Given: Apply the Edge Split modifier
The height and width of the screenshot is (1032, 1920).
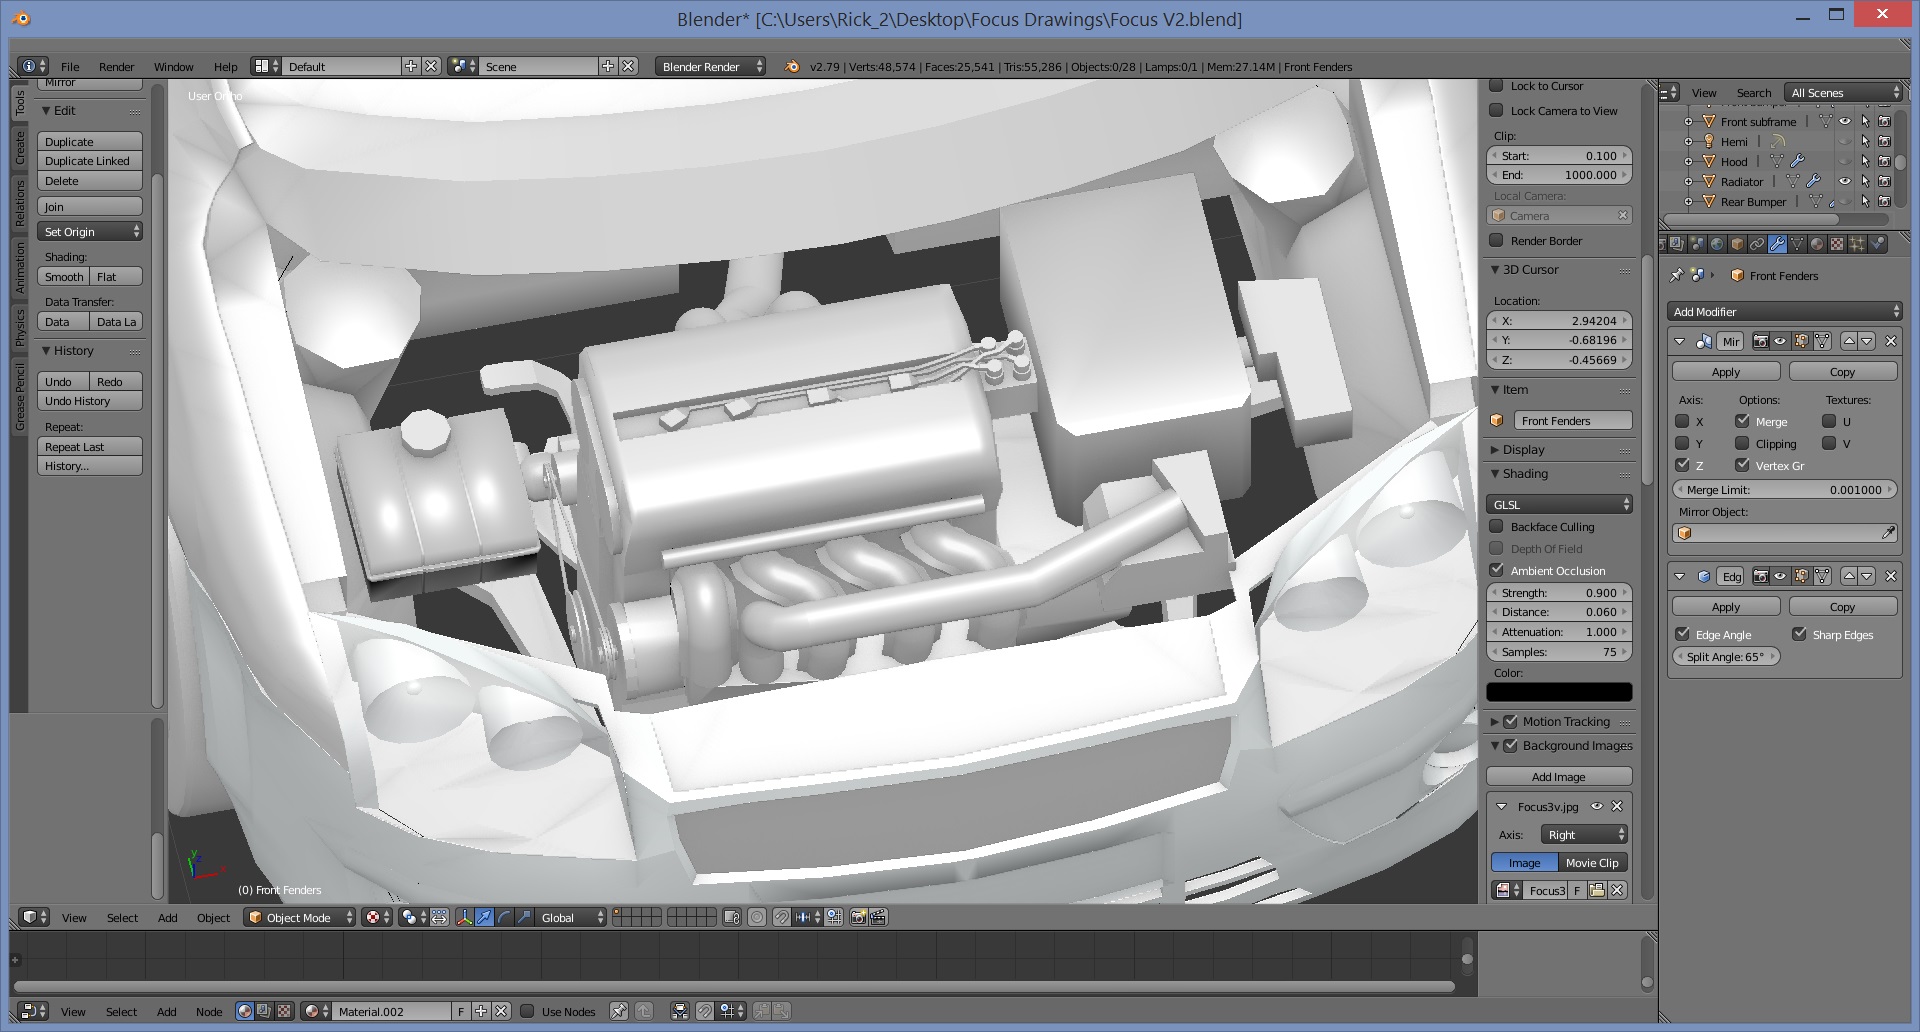Looking at the screenshot, I should 1726,606.
